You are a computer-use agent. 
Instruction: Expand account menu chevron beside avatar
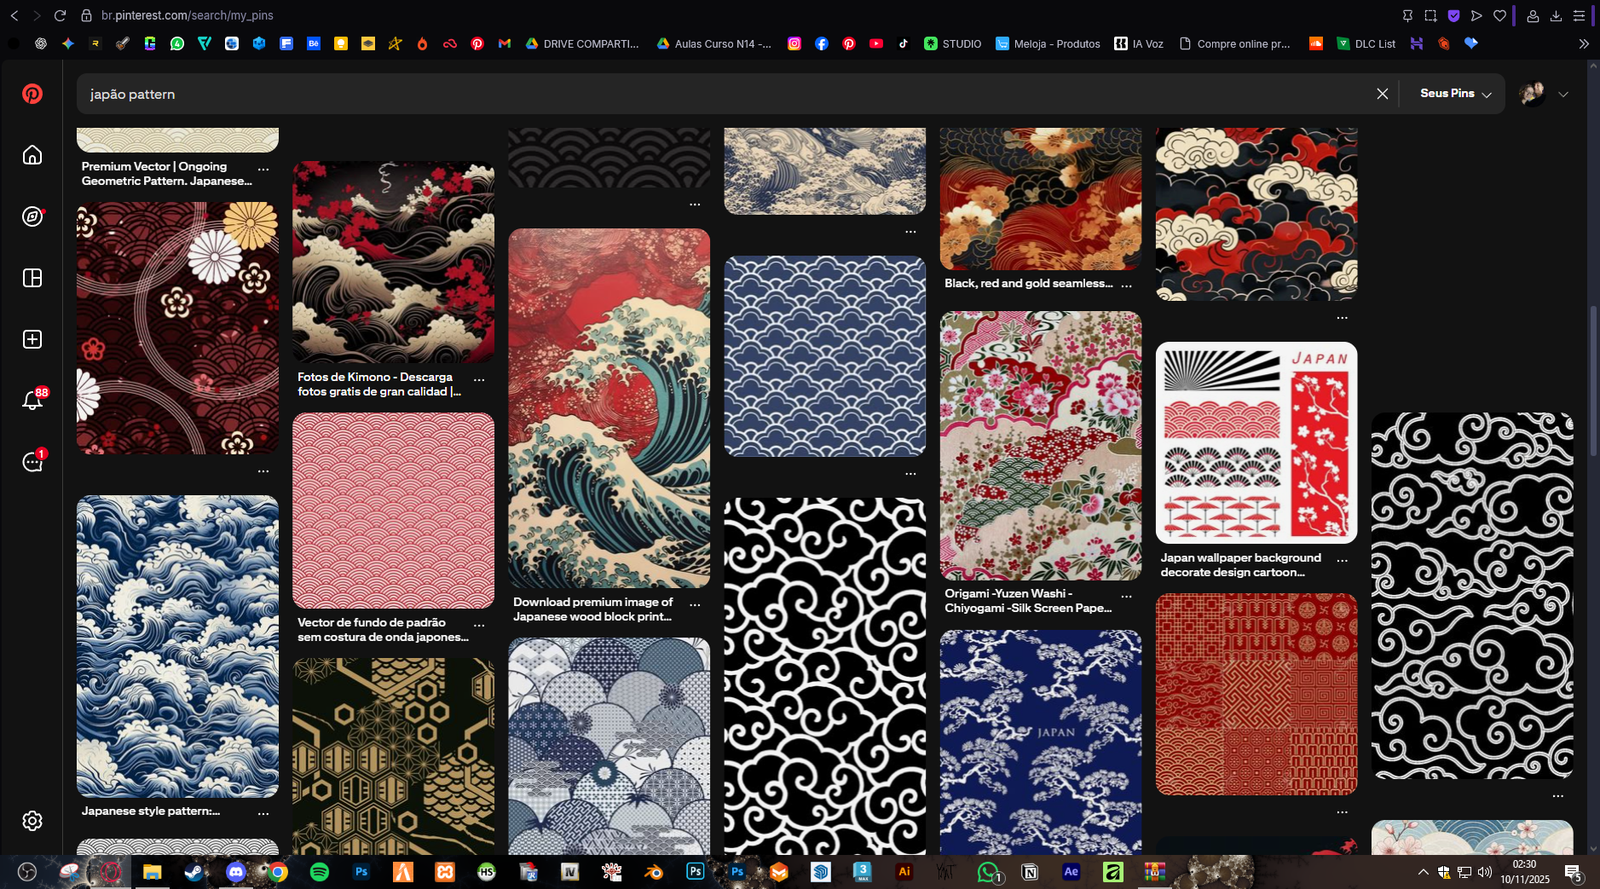coord(1563,94)
